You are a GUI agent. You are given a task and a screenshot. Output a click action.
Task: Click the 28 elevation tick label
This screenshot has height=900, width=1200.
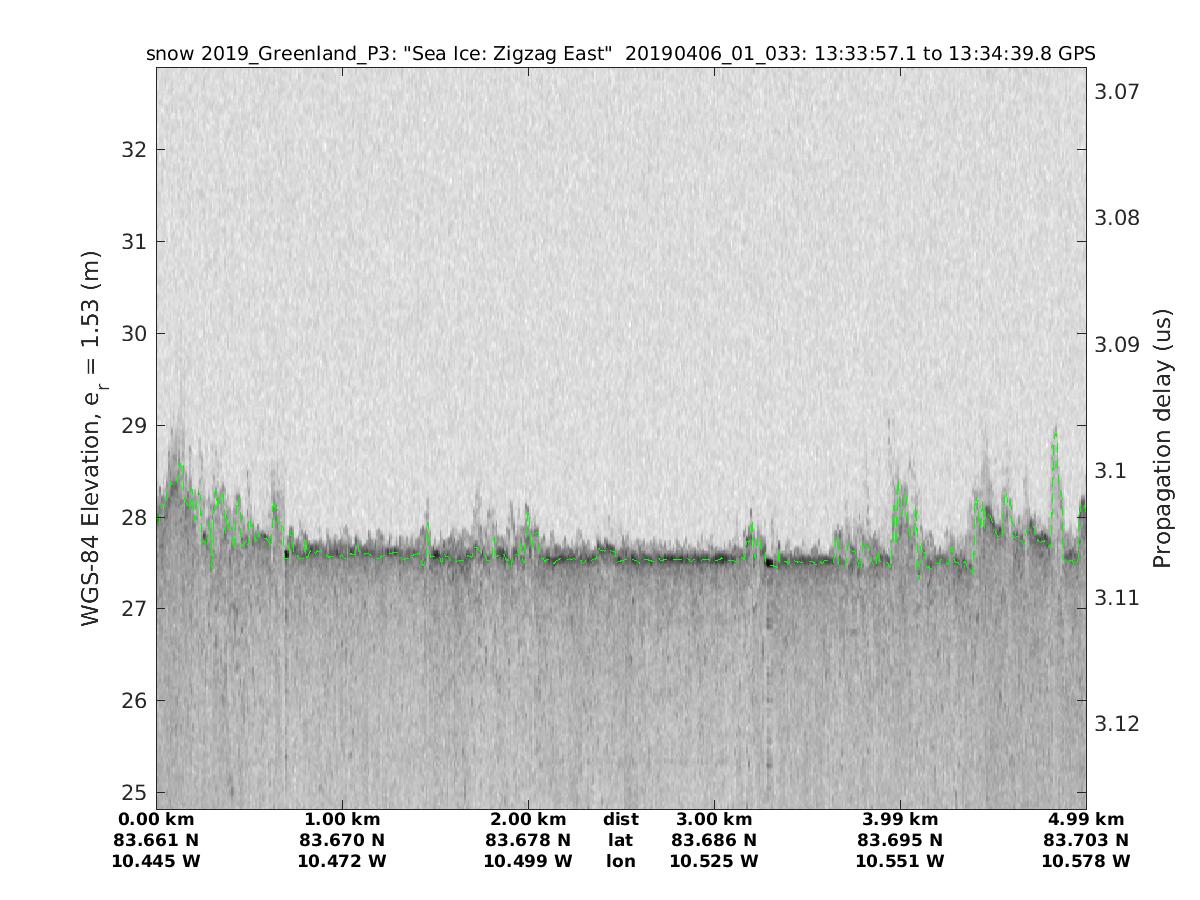[x=133, y=517]
